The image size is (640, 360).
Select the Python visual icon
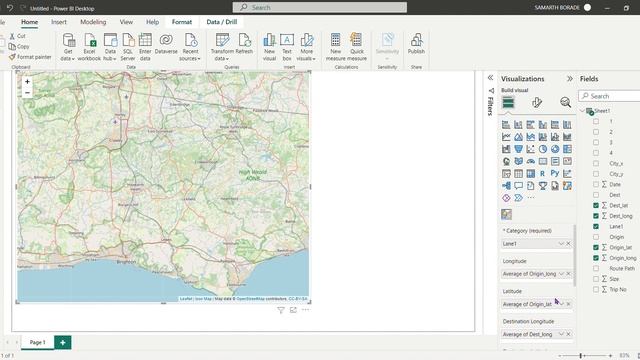[555, 173]
